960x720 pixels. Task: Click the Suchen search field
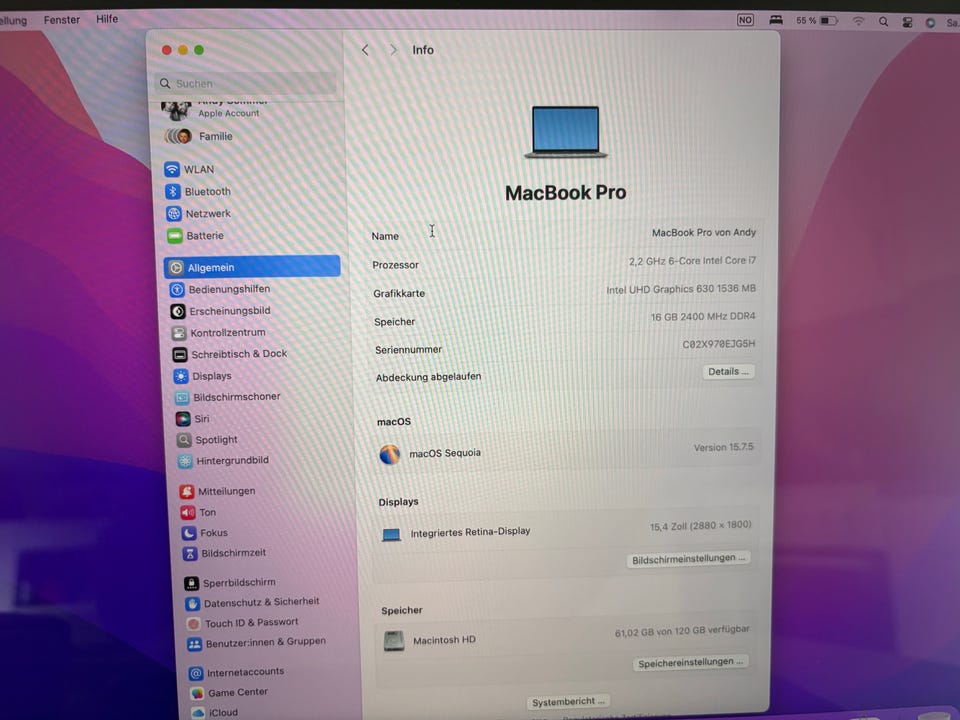(247, 83)
